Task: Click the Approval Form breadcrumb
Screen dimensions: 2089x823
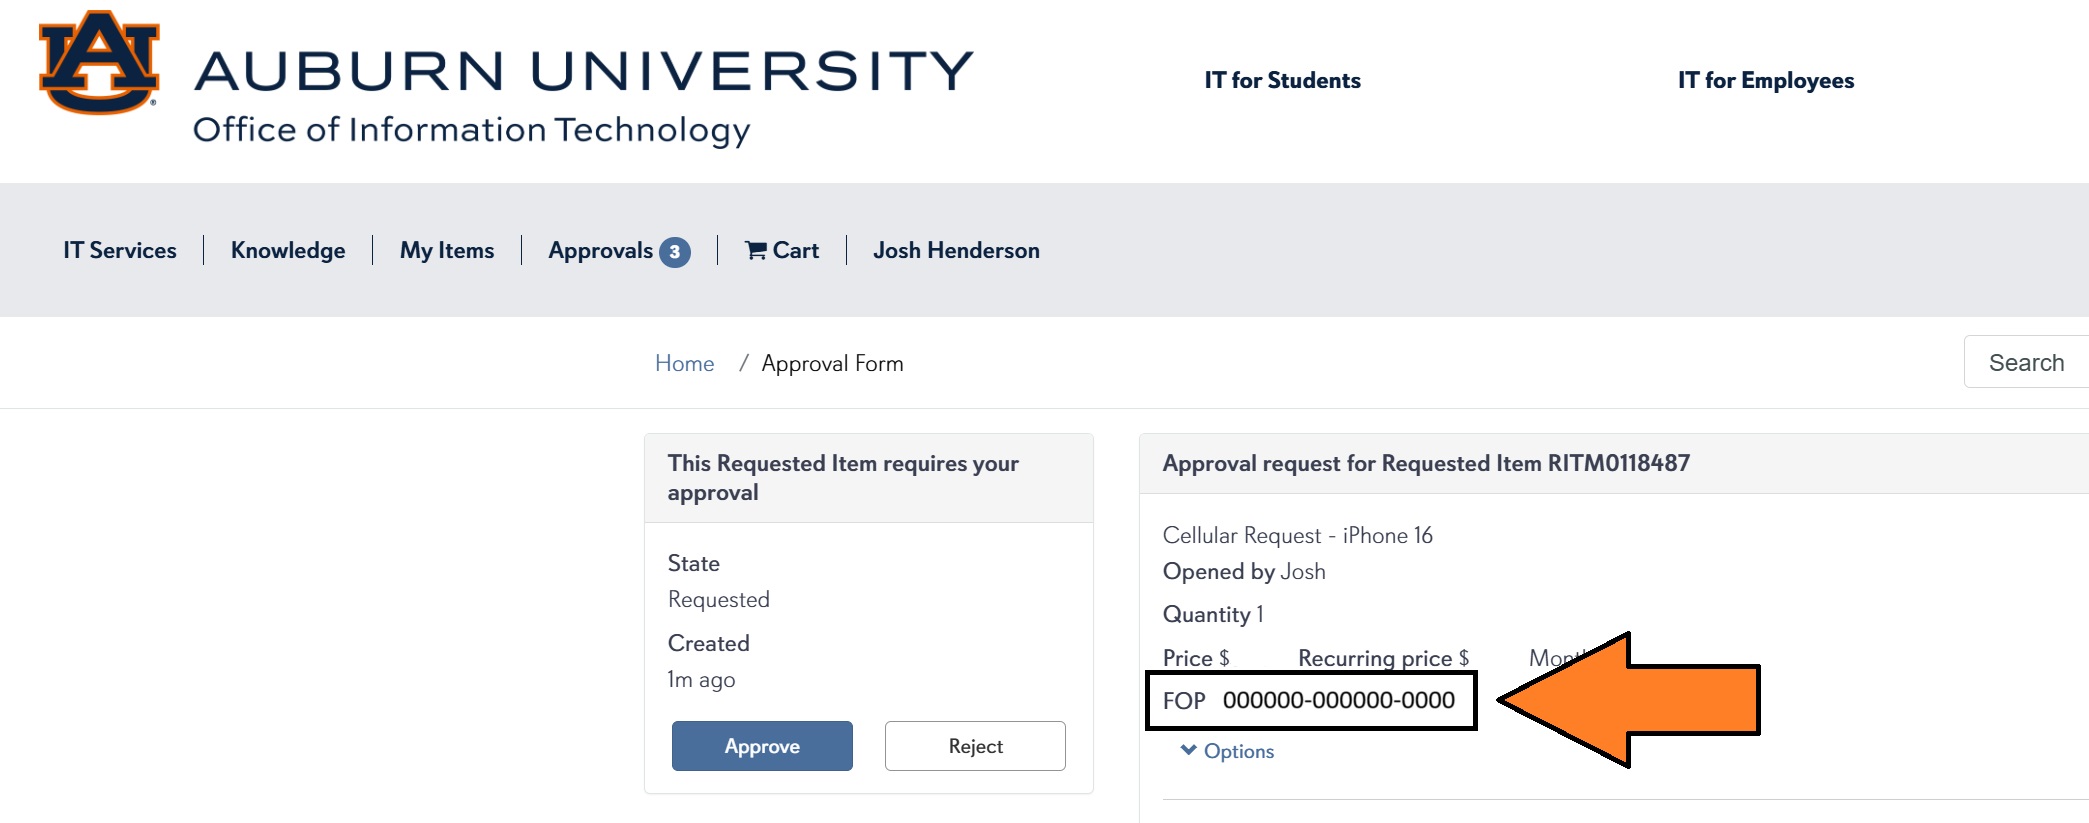Action: pos(832,364)
